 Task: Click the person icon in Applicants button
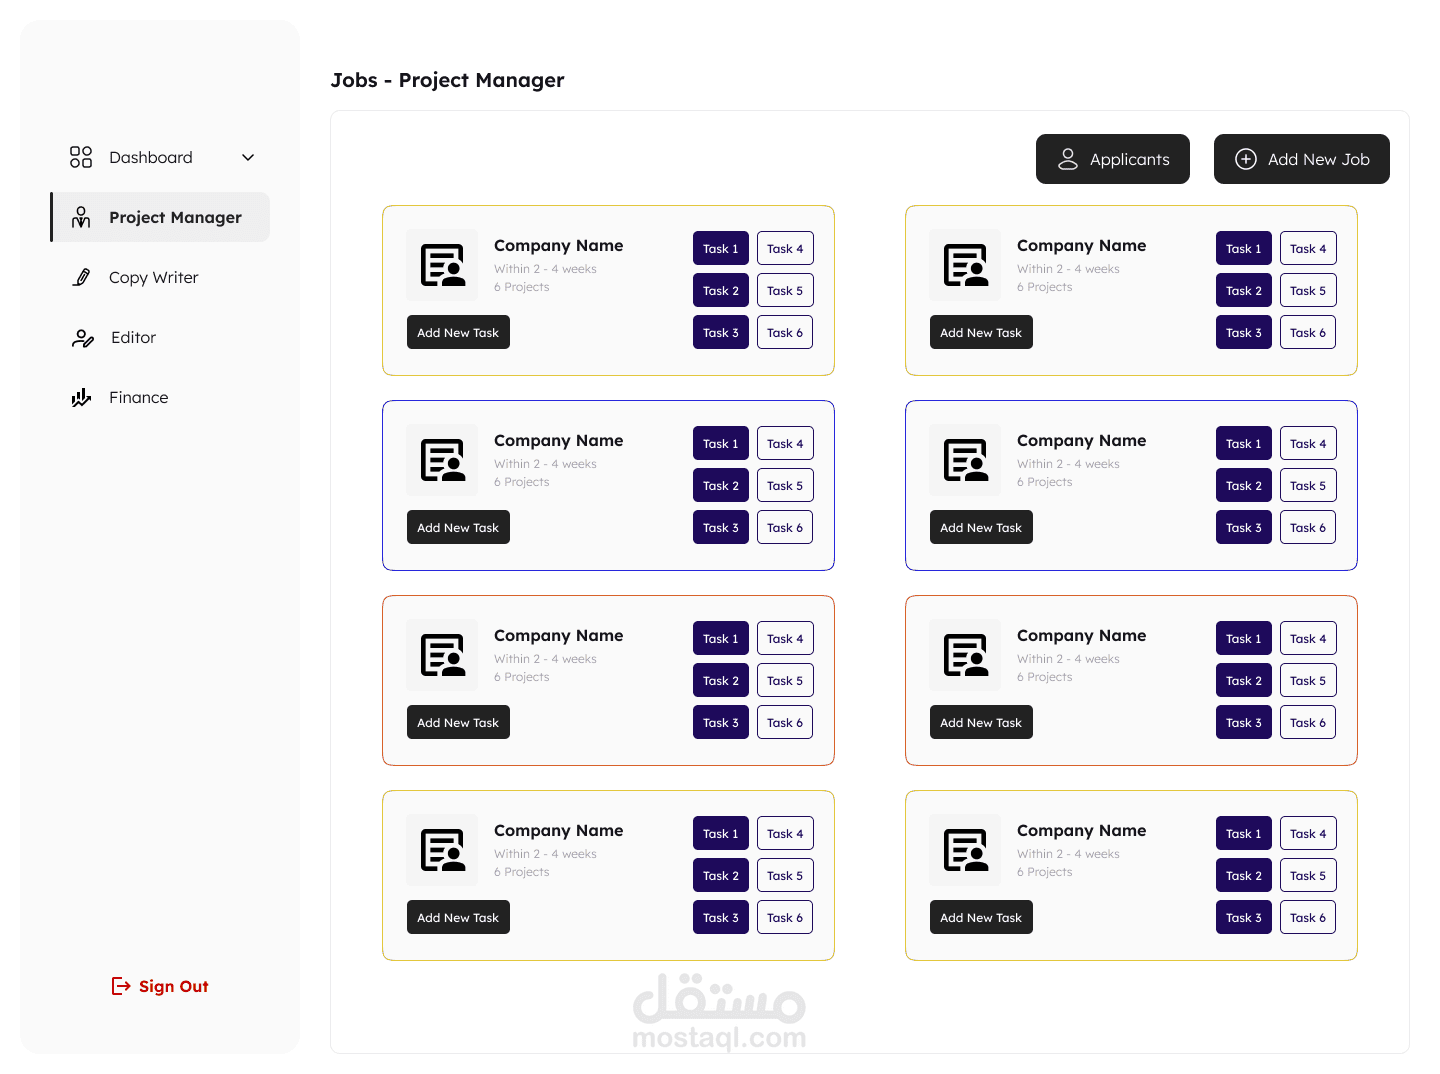(x=1068, y=159)
